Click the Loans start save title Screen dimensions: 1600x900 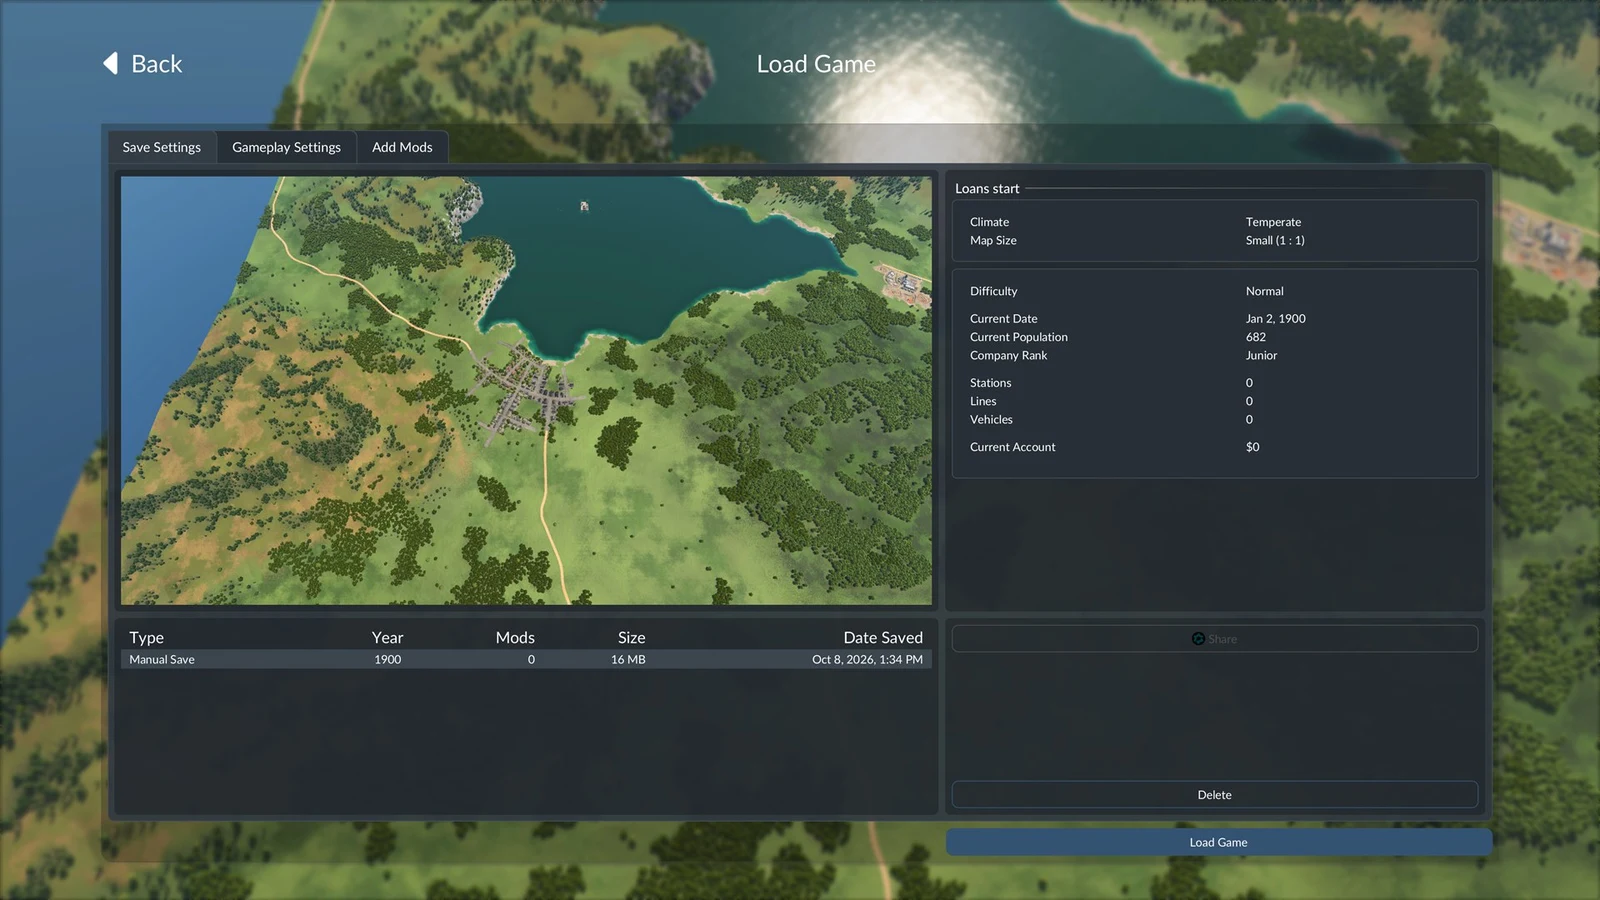[987, 188]
